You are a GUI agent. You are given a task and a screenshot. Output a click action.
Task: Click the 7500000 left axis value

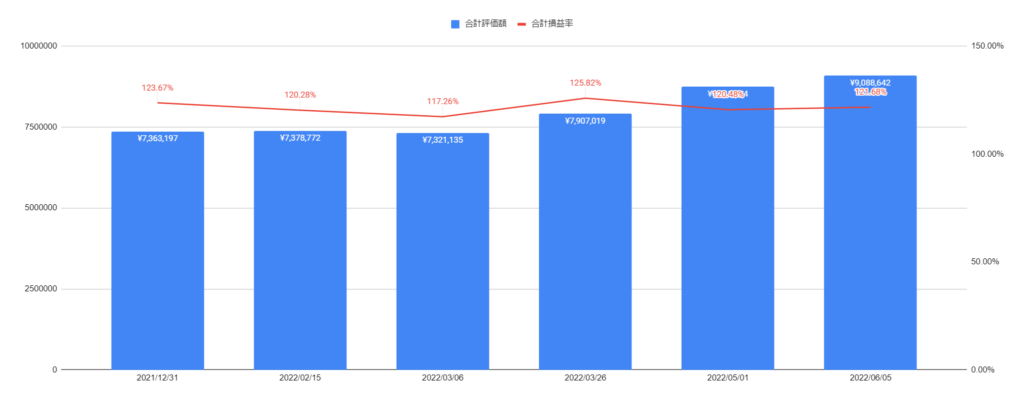coord(40,127)
